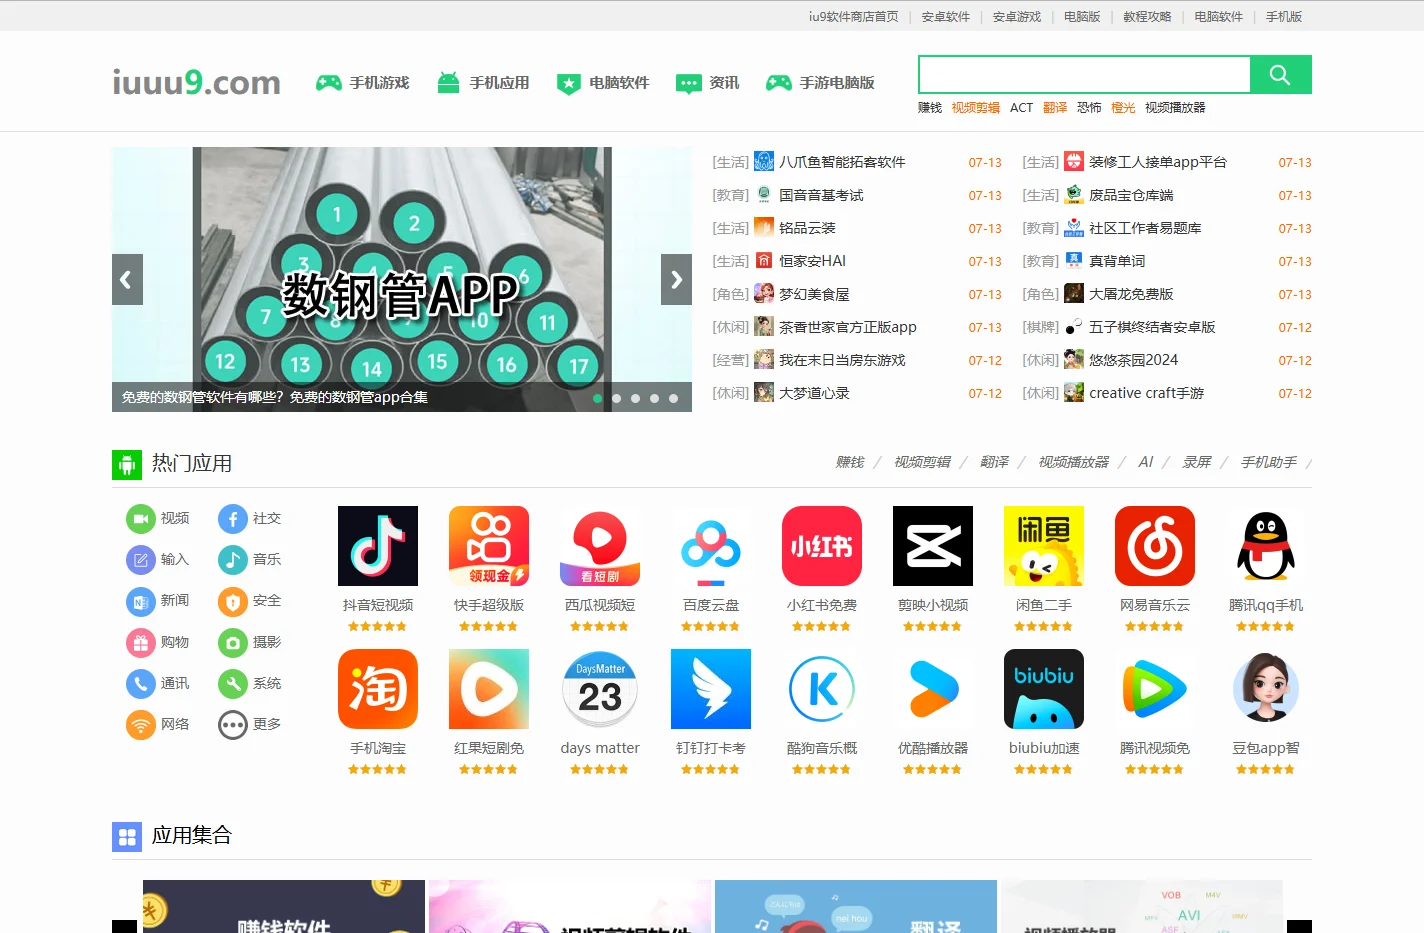Viewport: 1424px width, 933px height.
Task: Open 国音音基考试 list entry
Action: pyautogui.click(x=821, y=195)
